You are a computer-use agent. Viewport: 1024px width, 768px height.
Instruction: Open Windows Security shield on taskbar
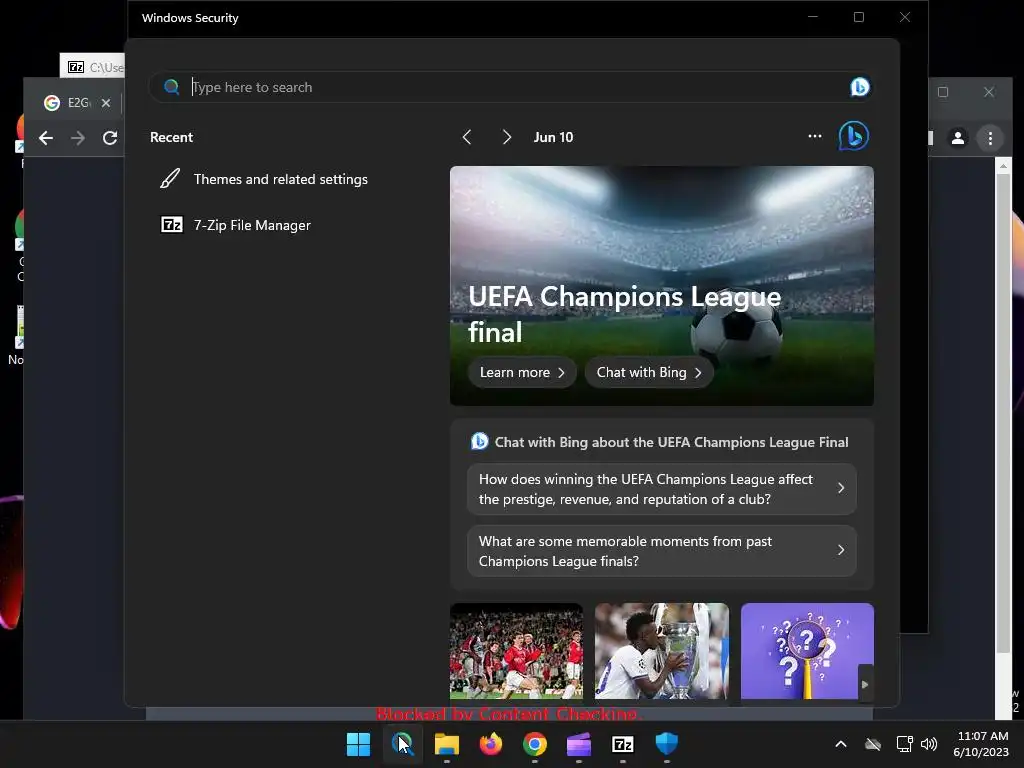(x=667, y=744)
